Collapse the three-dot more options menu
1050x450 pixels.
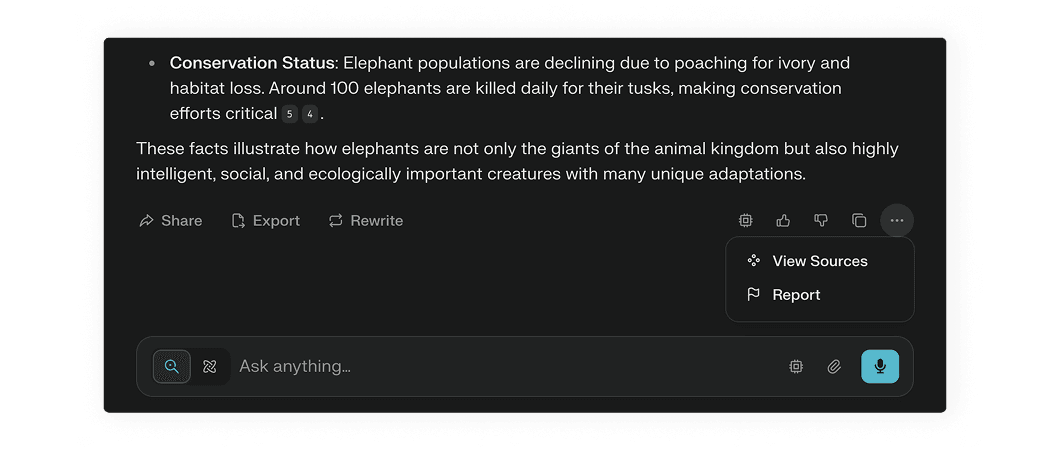(897, 220)
